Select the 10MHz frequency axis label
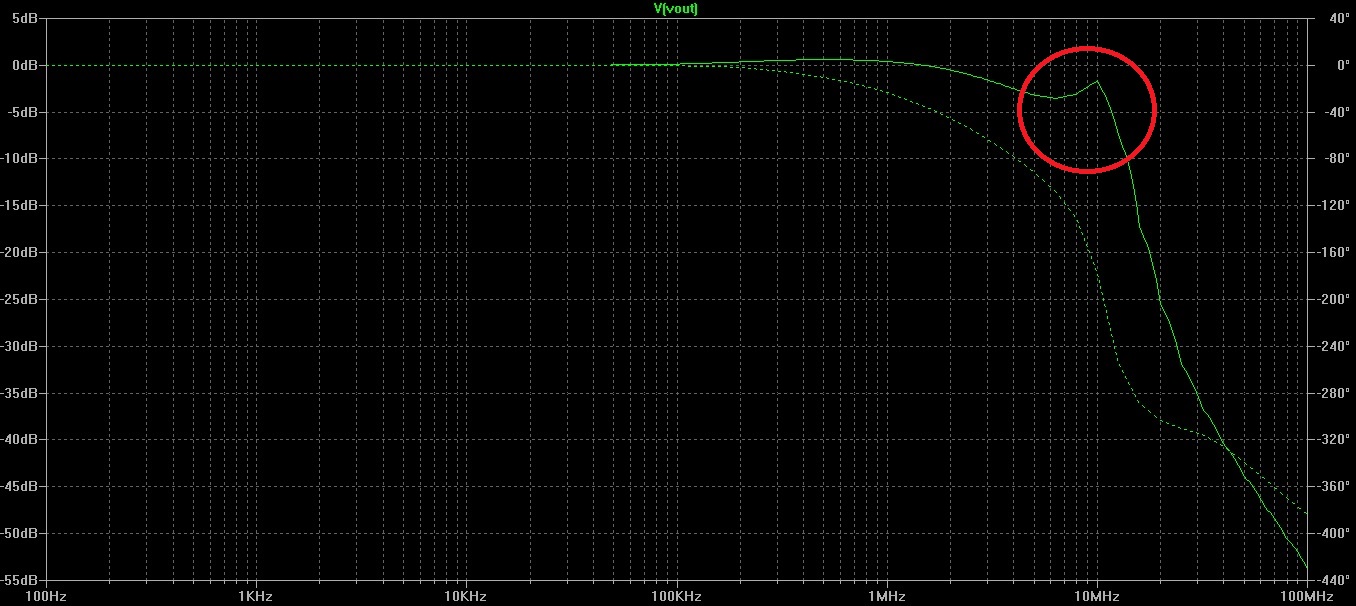The height and width of the screenshot is (606, 1356). coord(1097,597)
